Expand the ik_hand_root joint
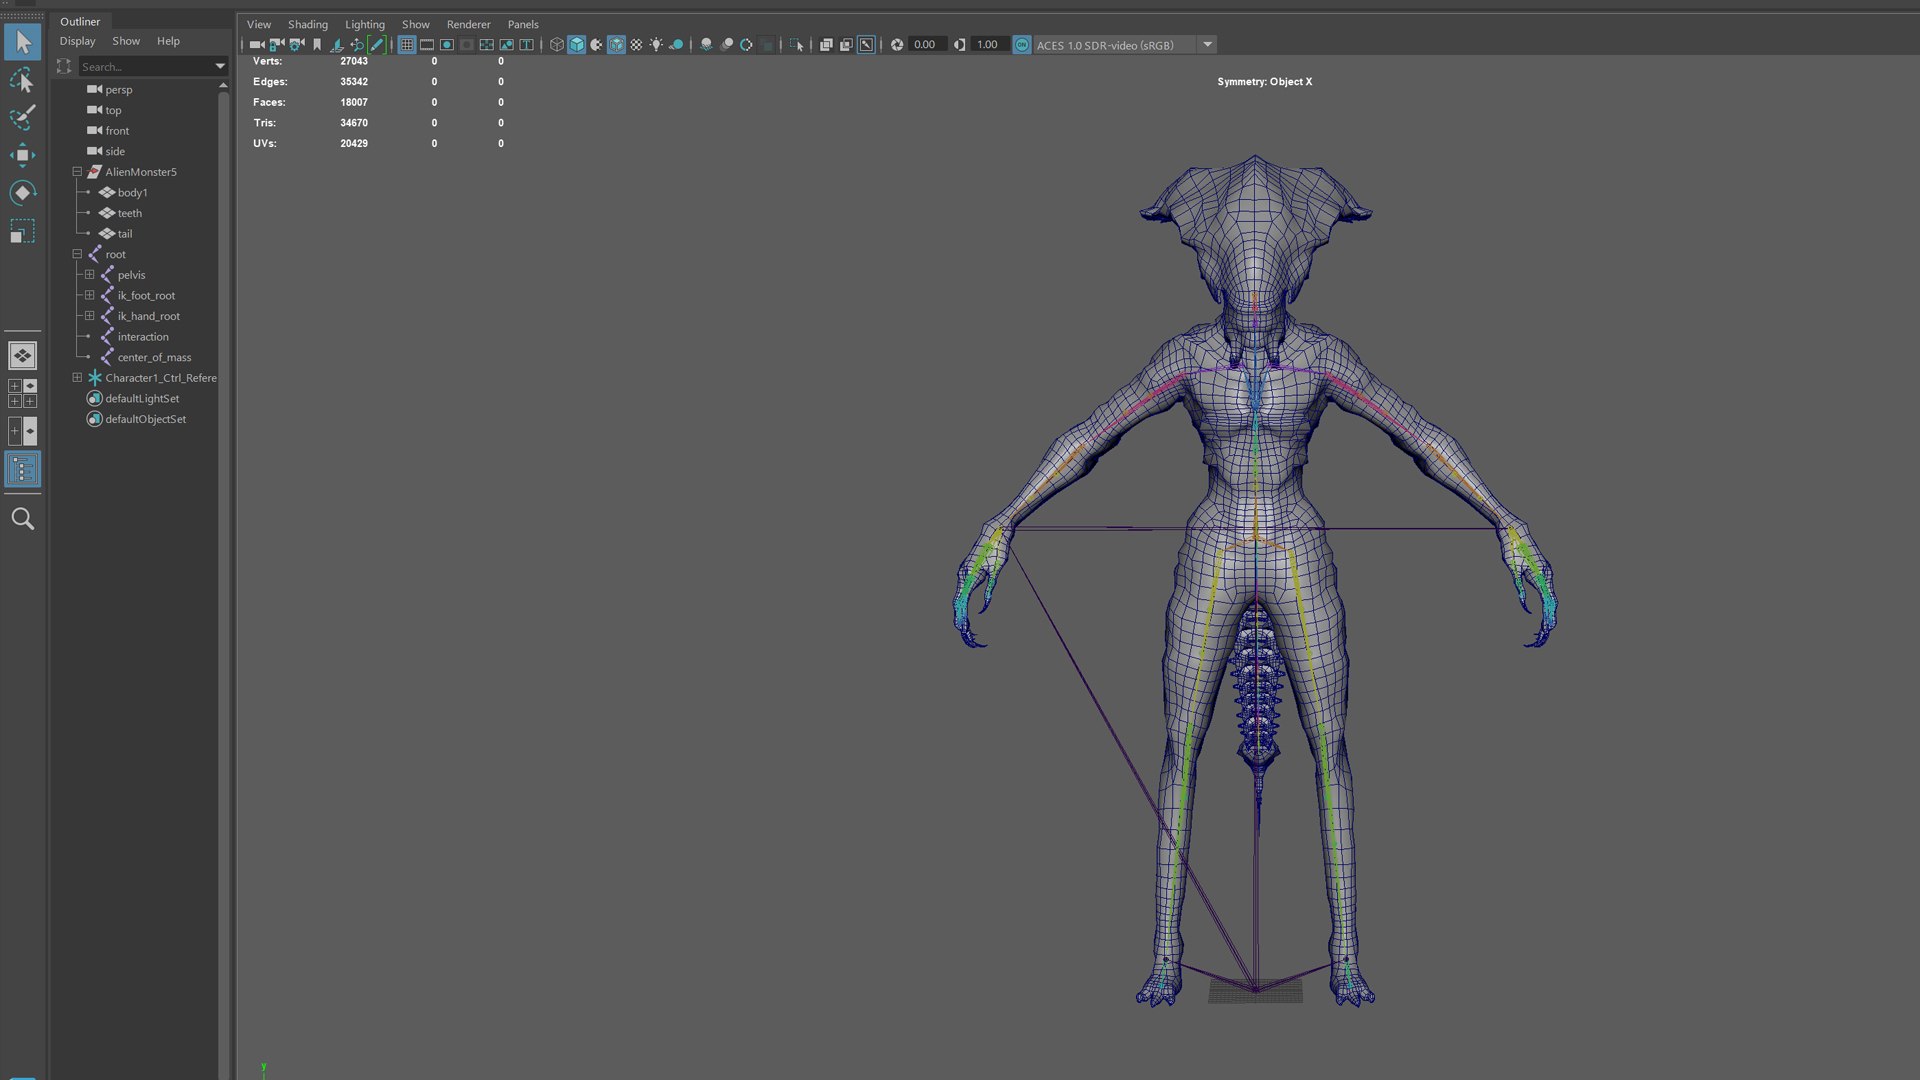Viewport: 1920px width, 1080px height. click(89, 316)
